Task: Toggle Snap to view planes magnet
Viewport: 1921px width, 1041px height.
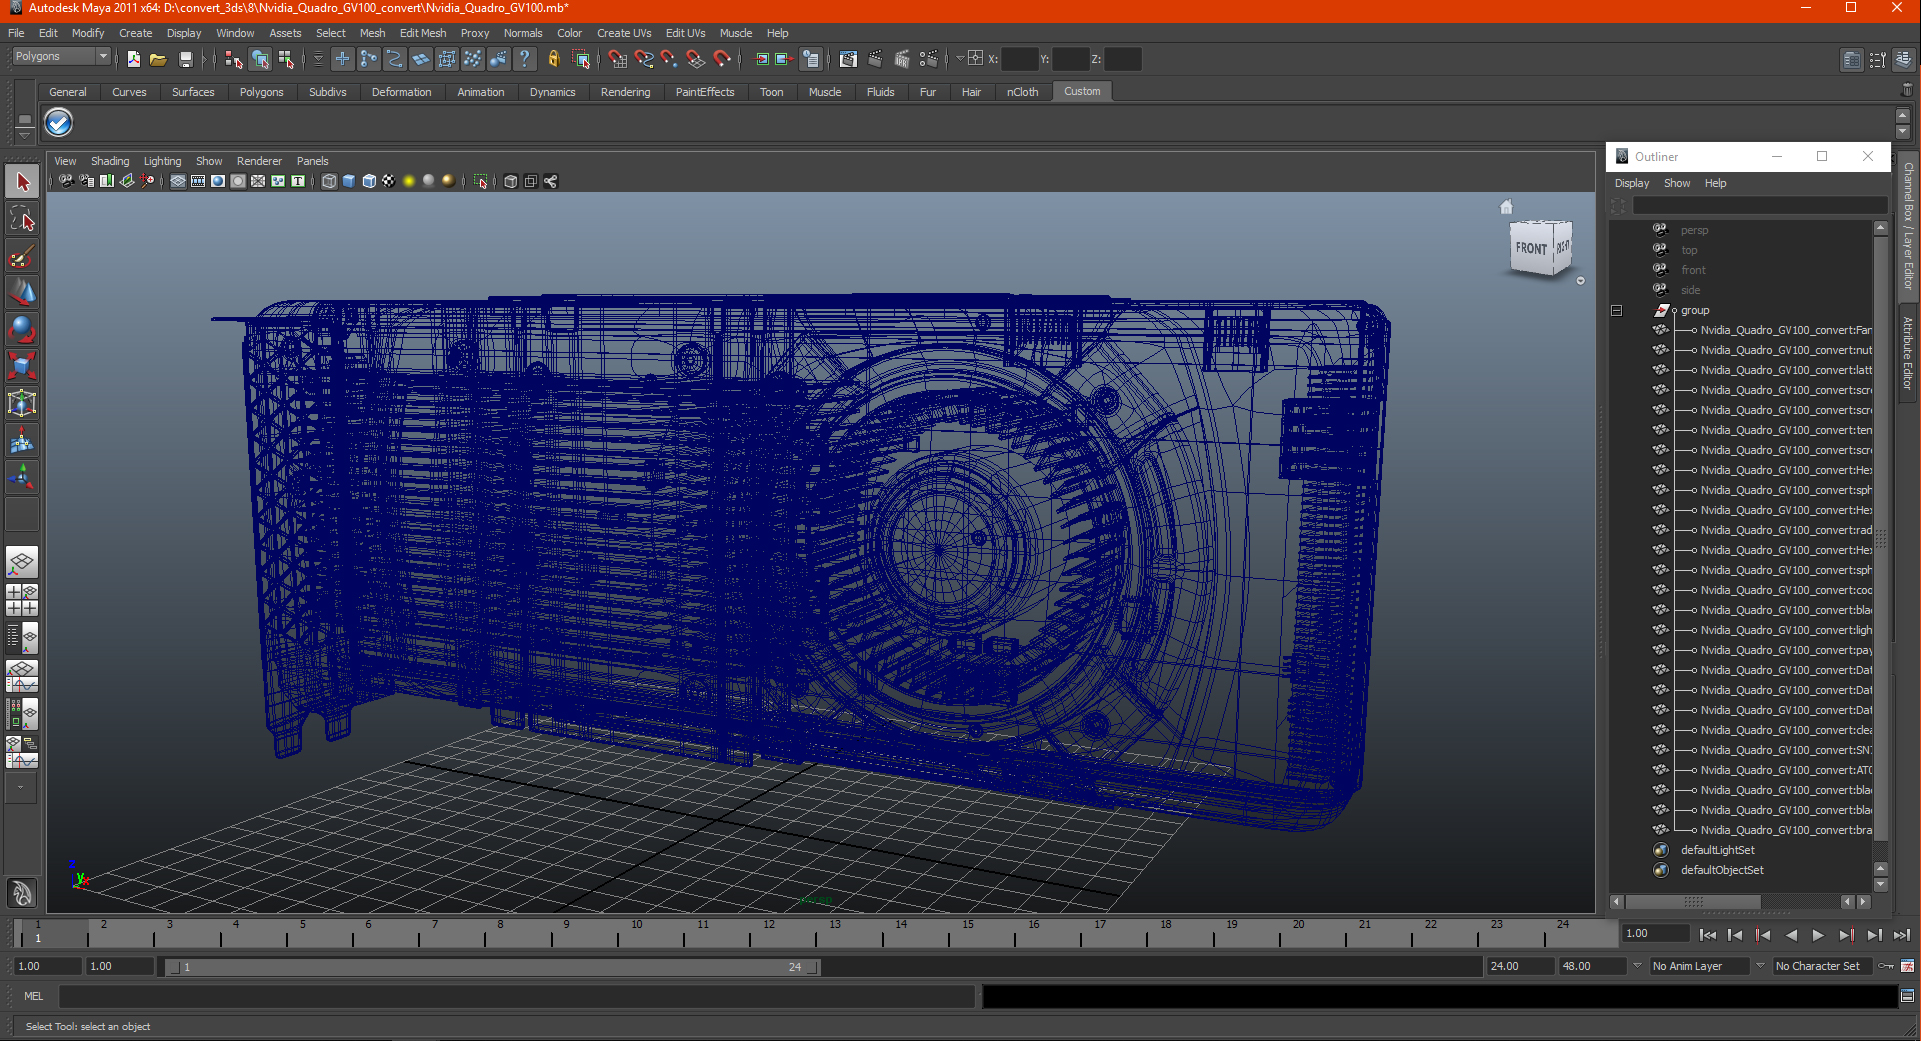Action: [x=695, y=59]
